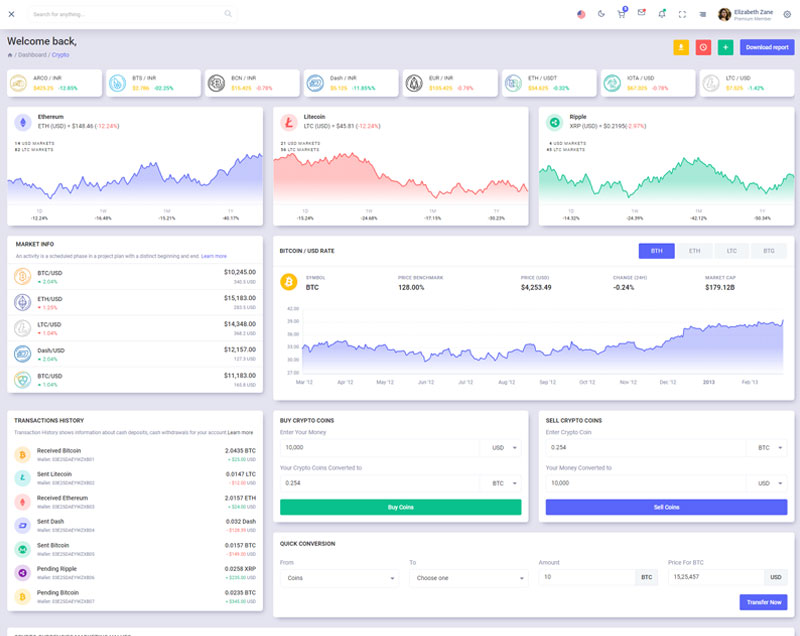The image size is (800, 636).
Task: Open the Quick Conversion From Coins dropdown
Action: click(x=338, y=578)
